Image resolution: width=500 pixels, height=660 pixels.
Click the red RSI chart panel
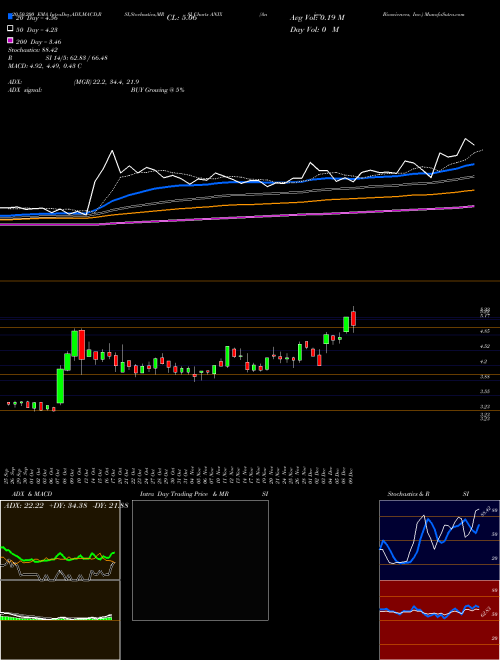439,620
